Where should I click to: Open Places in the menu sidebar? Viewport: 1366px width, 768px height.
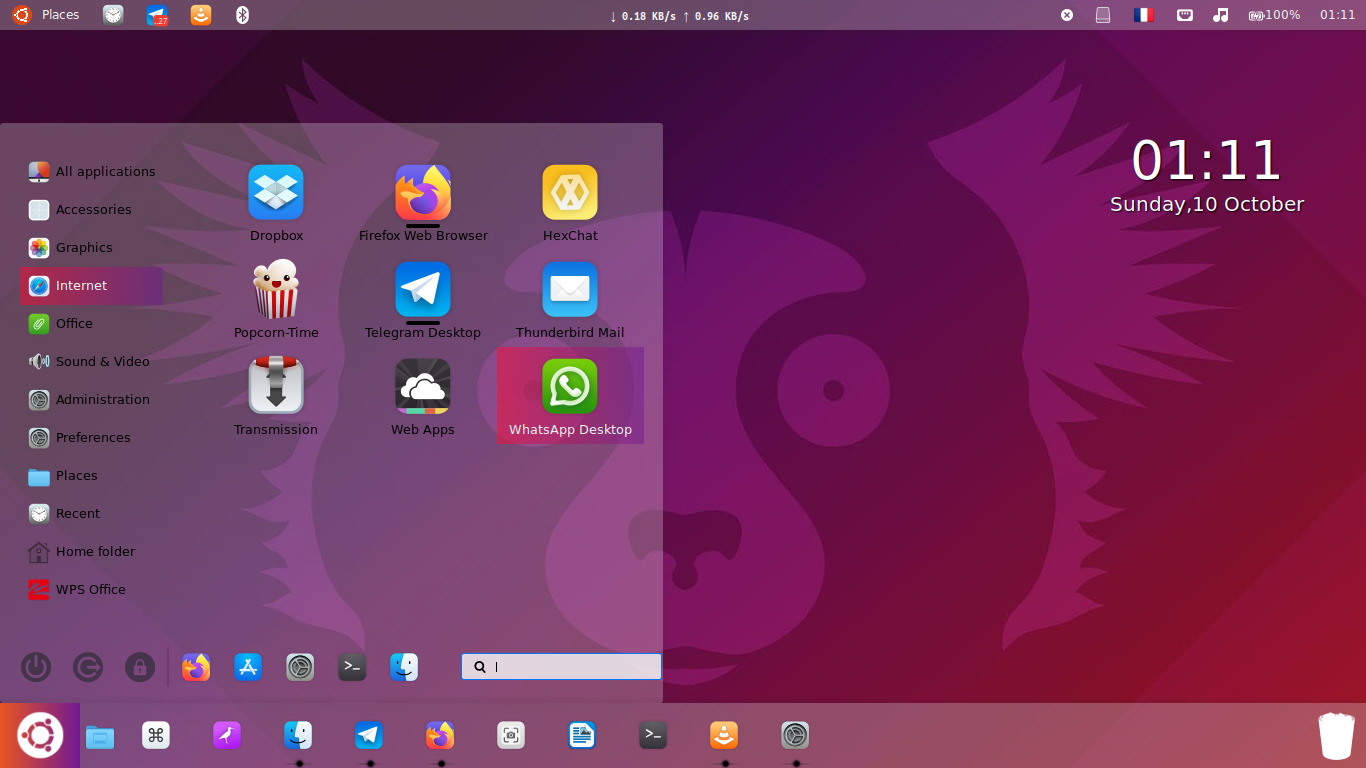[91, 476]
